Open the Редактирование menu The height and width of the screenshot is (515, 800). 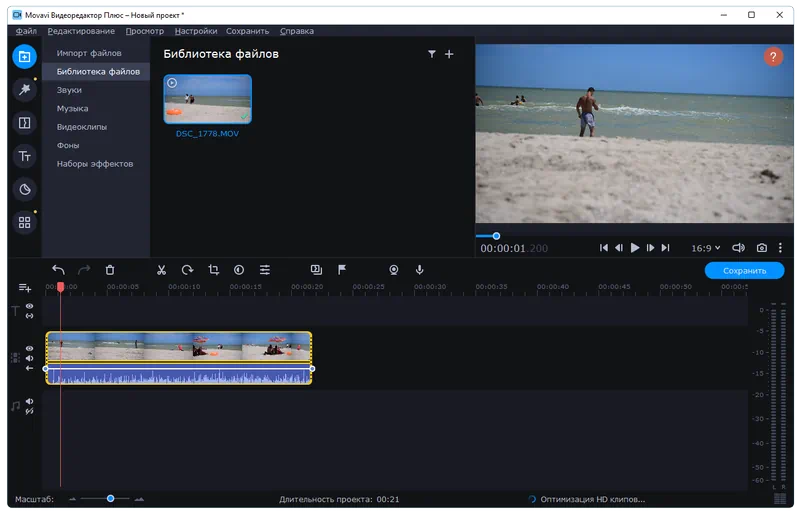[81, 31]
